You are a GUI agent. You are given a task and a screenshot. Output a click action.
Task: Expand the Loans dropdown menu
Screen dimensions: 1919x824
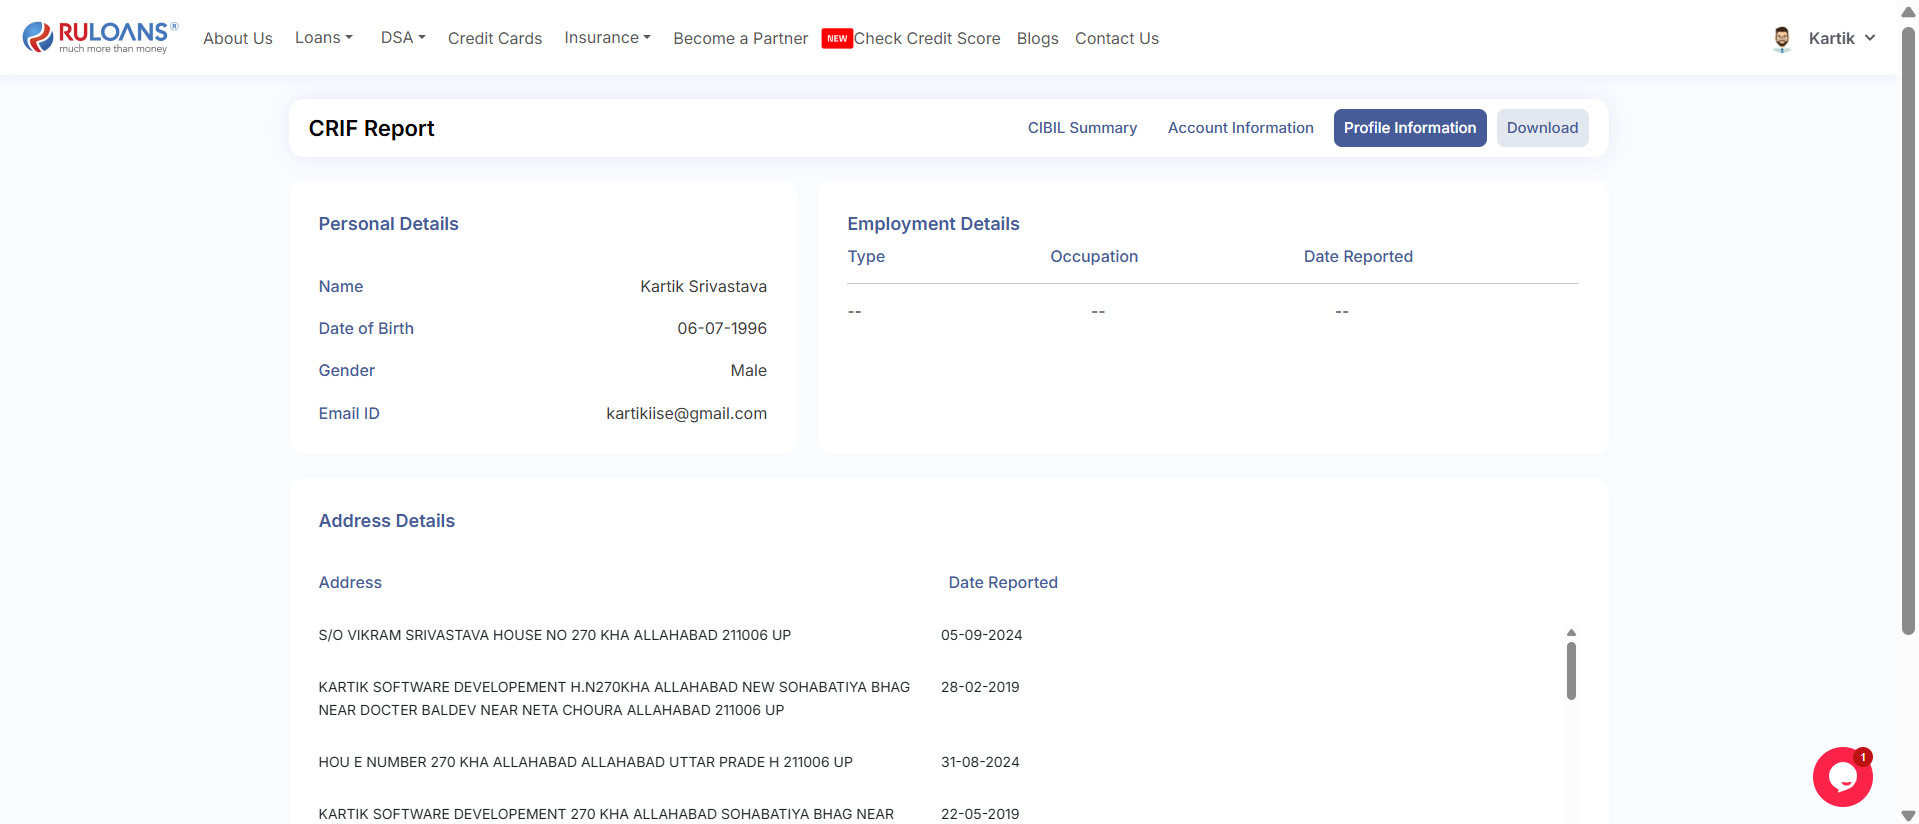point(323,38)
